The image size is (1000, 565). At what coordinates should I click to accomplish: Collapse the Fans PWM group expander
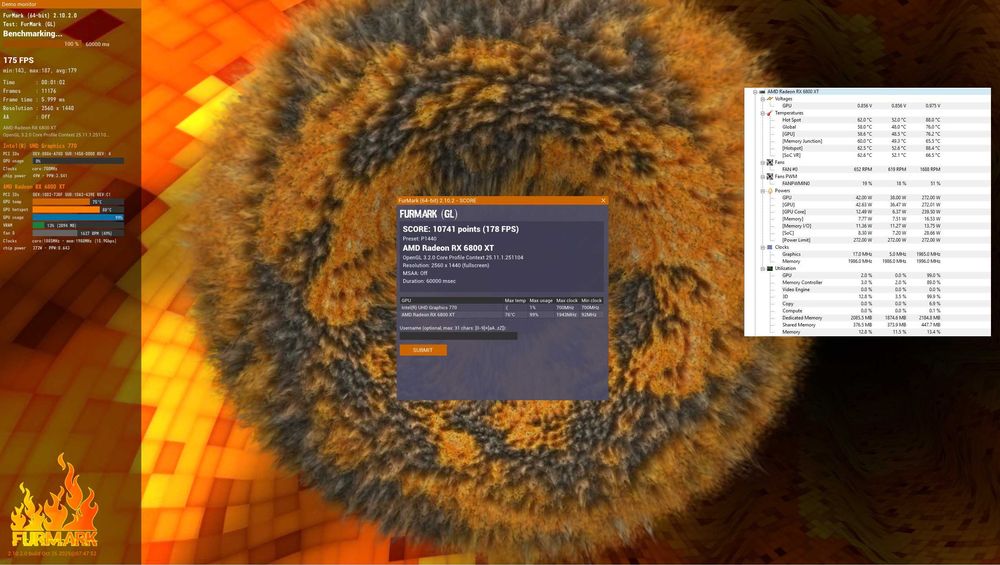point(763,177)
